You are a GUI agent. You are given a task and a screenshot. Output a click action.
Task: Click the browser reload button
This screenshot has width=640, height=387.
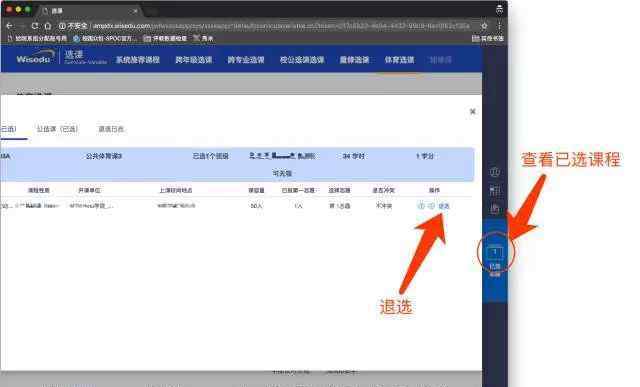click(x=35, y=26)
